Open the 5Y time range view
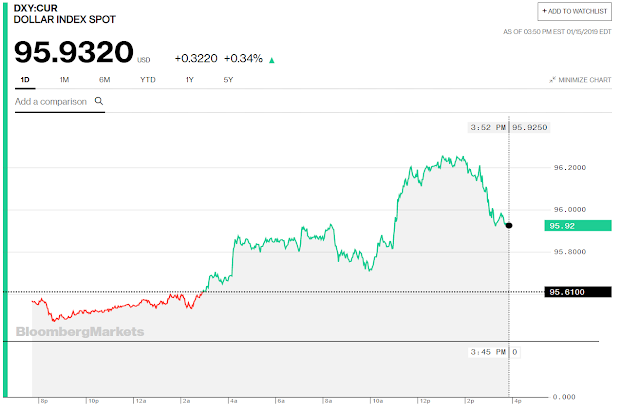Screen dimensions: 640x412 (x=228, y=79)
